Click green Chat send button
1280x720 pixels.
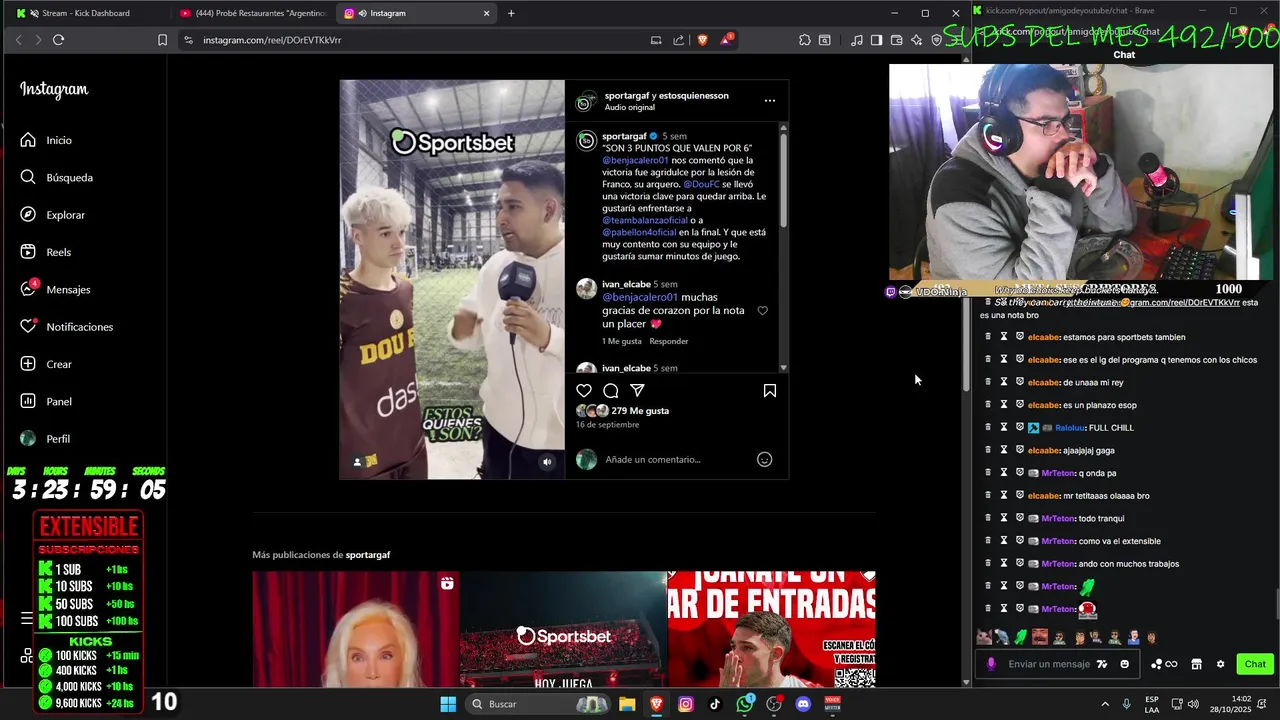pyautogui.click(x=1254, y=664)
